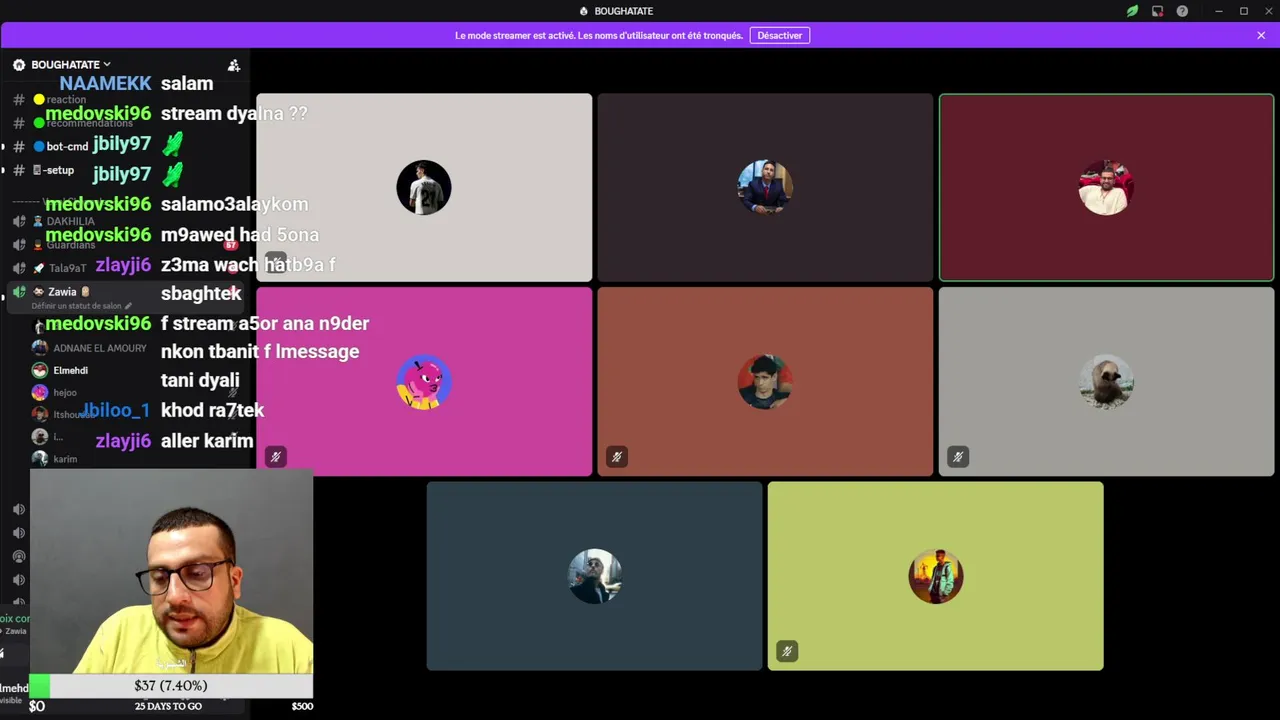Click Elmehdi's small Pokéball avatar
The image size is (1280, 720).
pyautogui.click(x=39, y=370)
